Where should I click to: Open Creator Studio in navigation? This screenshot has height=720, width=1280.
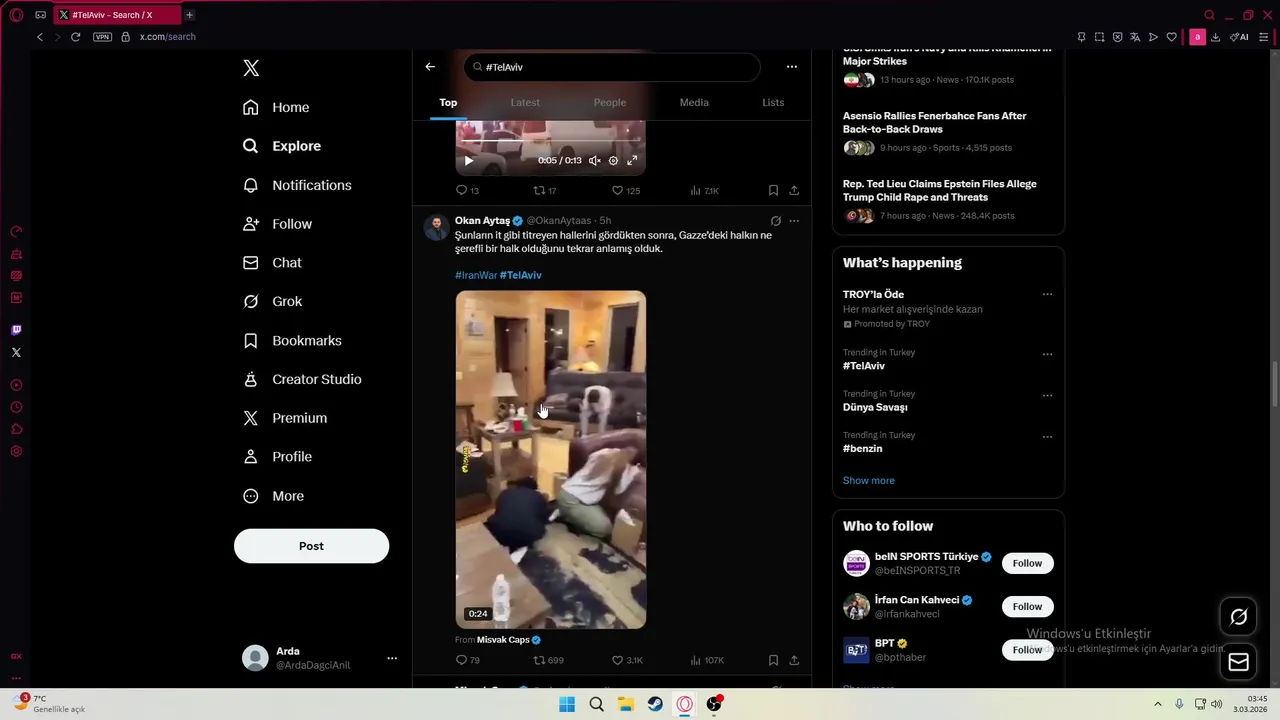(x=303, y=379)
